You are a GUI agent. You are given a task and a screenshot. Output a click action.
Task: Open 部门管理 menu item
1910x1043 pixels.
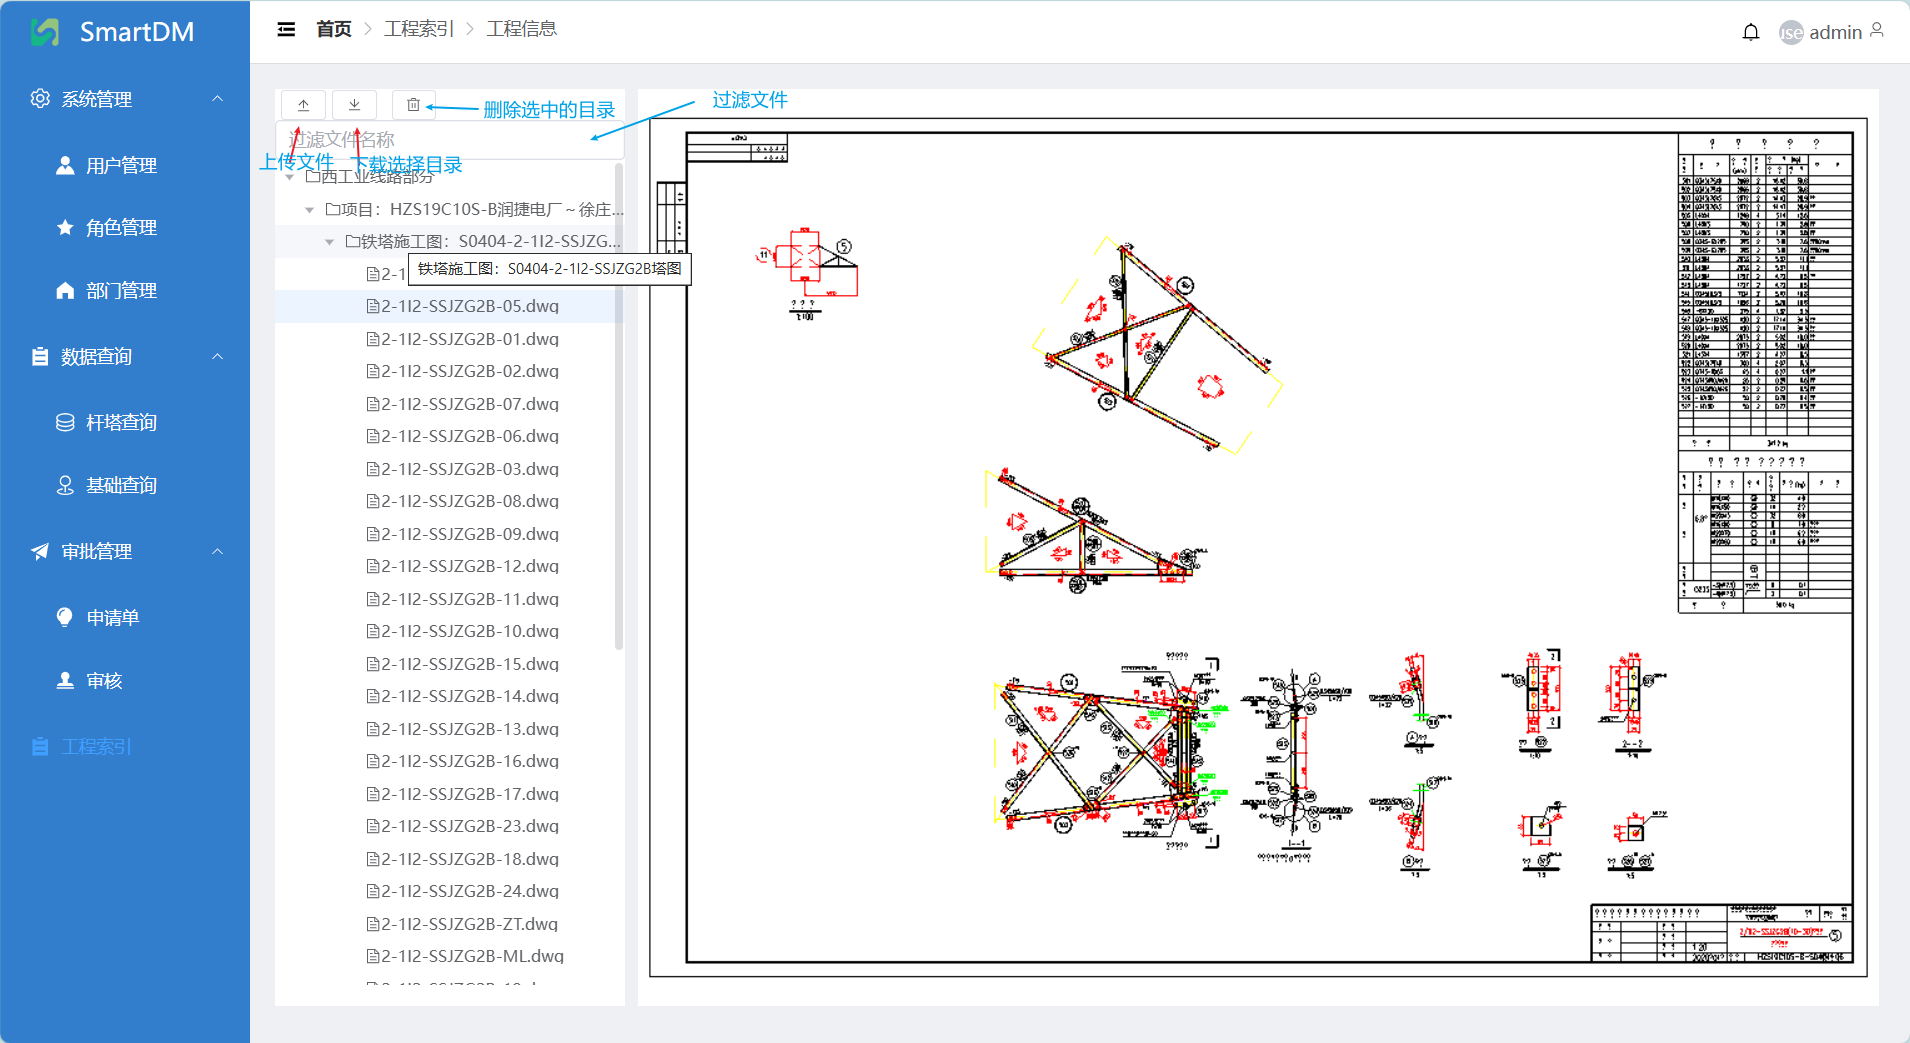[x=125, y=290]
